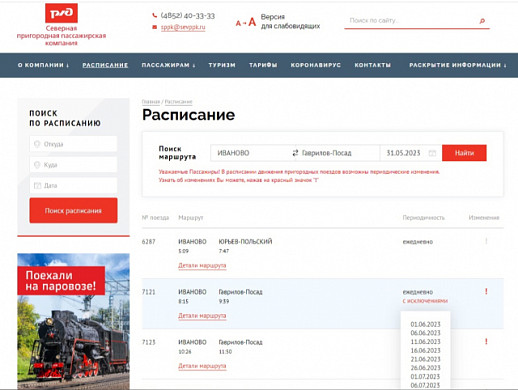Open the Контакты nav item

372,65
